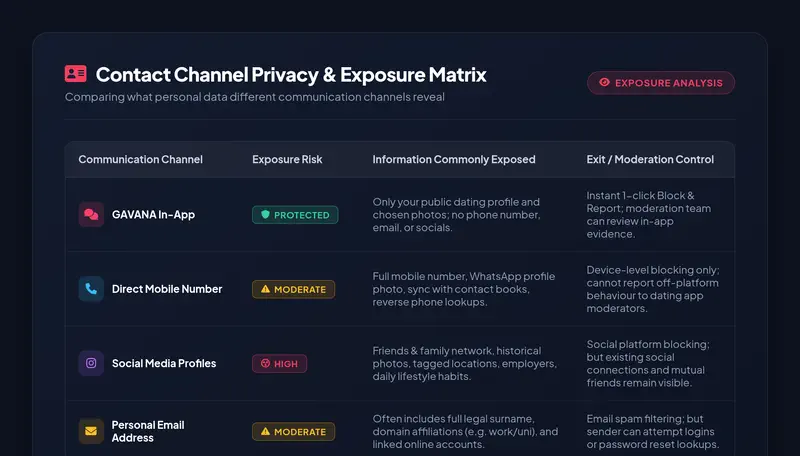Click the Exit / Moderation Control column header
The image size is (800, 456).
[650, 159]
